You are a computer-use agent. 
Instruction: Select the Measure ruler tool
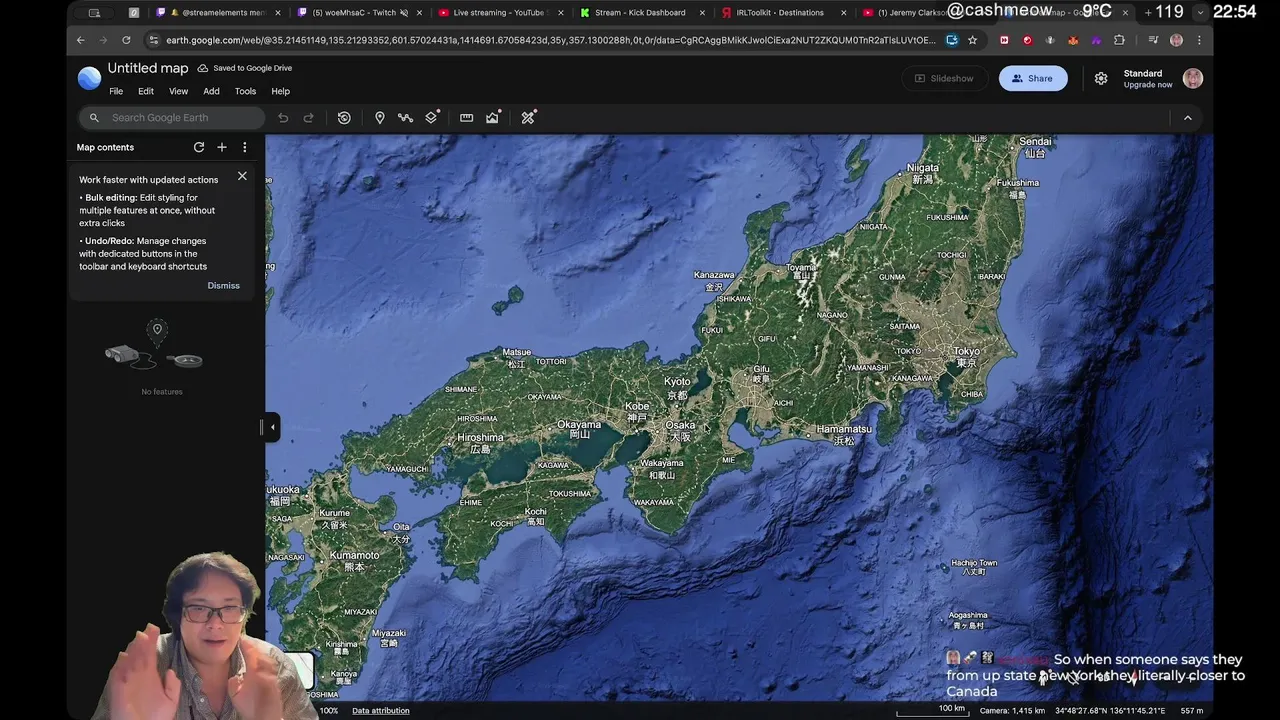click(466, 118)
